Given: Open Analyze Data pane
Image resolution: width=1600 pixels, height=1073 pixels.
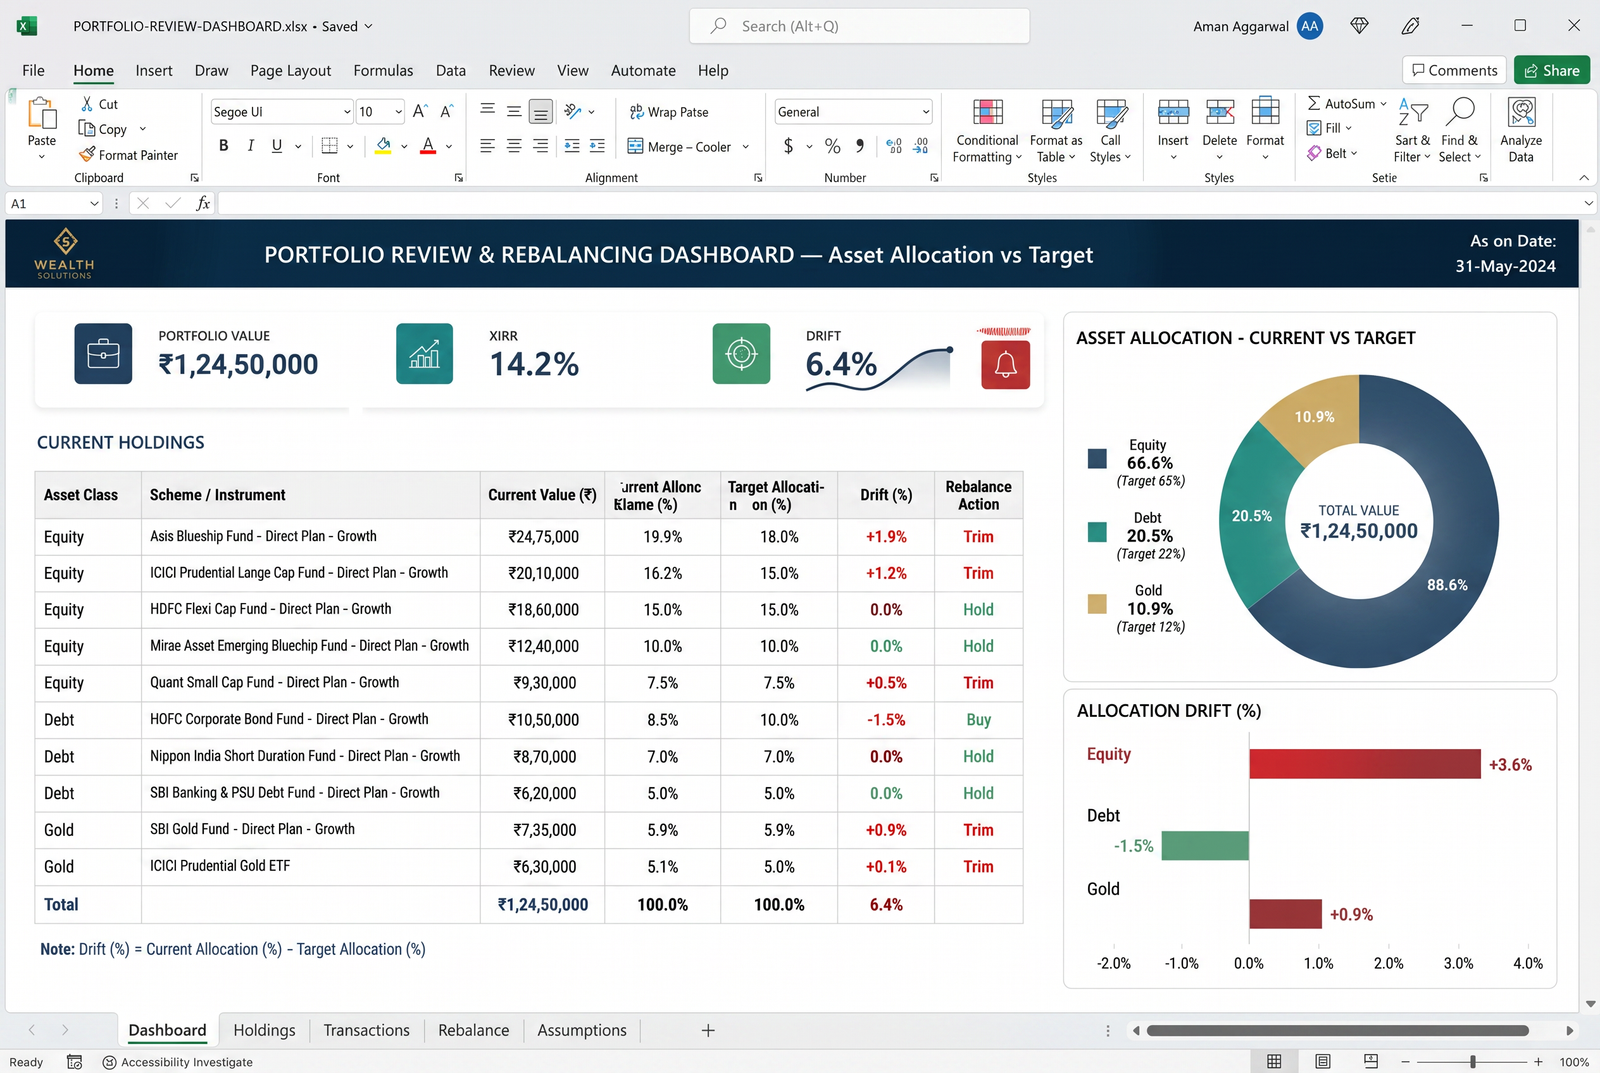Looking at the screenshot, I should coord(1521,130).
